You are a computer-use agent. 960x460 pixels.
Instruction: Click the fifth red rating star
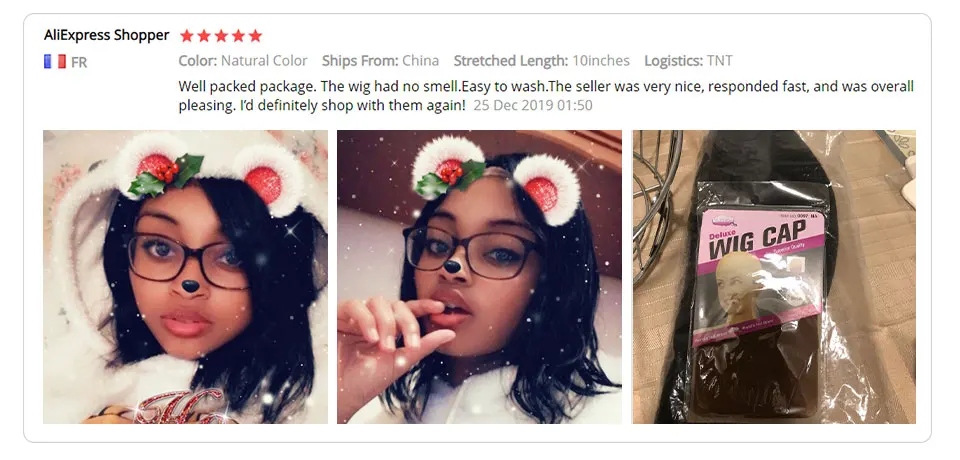pos(255,36)
